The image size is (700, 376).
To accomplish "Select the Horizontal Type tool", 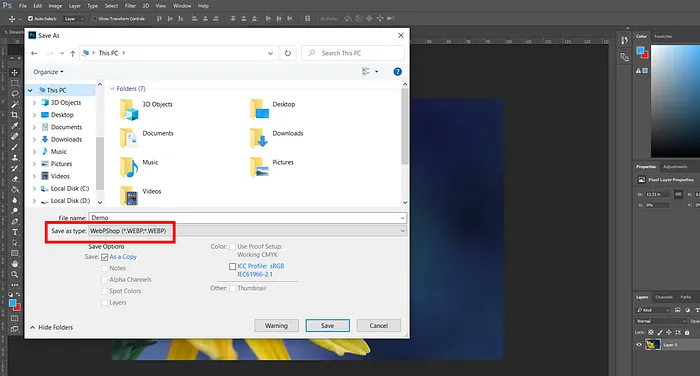I will pyautogui.click(x=14, y=232).
